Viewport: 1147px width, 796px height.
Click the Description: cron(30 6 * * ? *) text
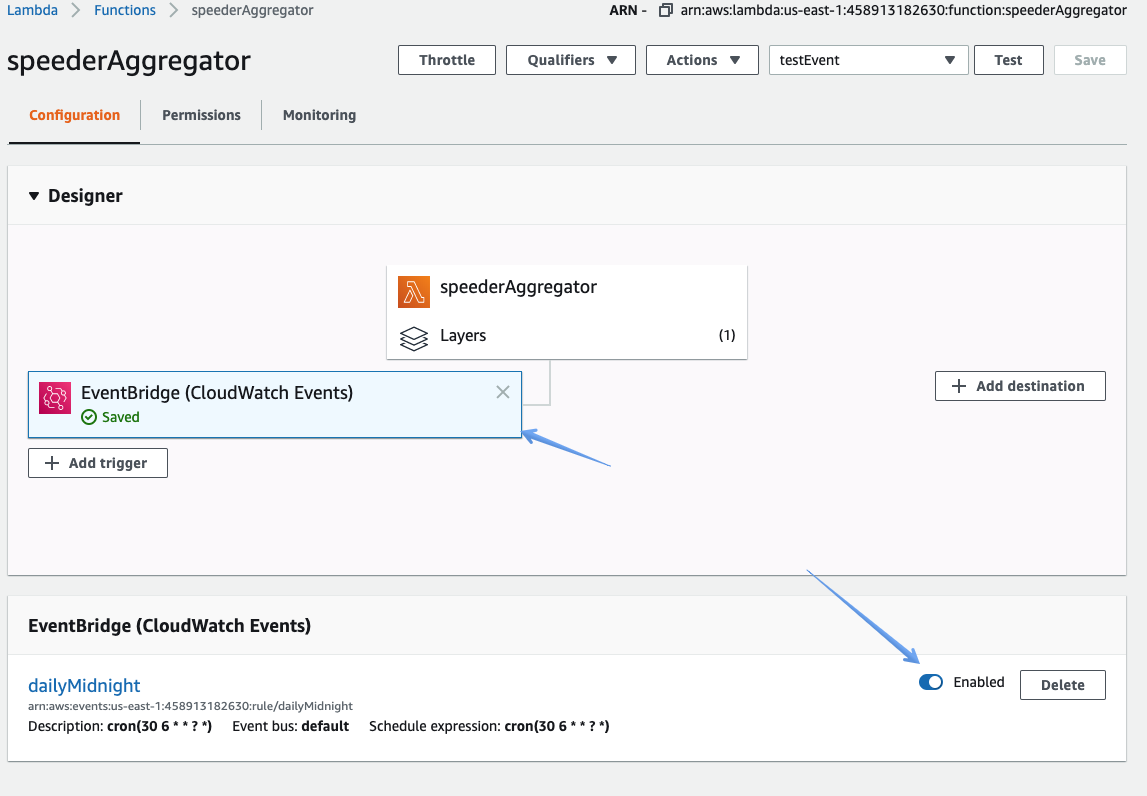click(x=120, y=726)
